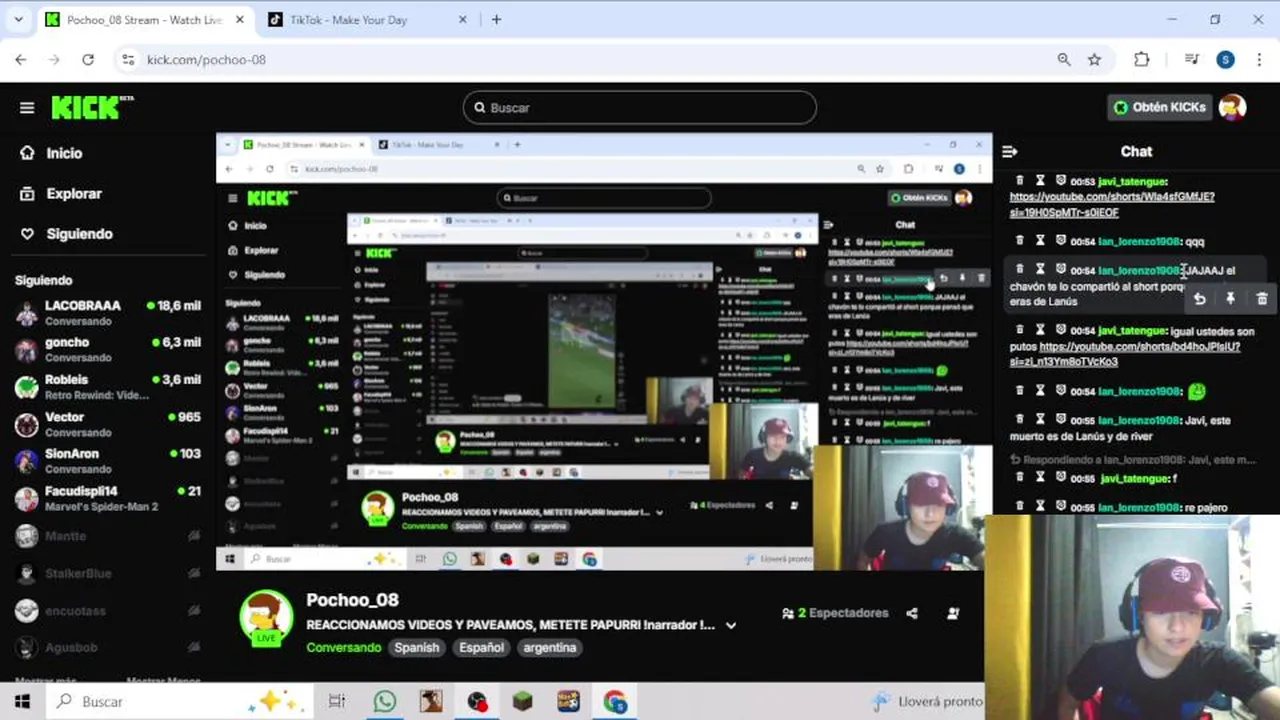Open the user profile avatar menu
This screenshot has height=720, width=1280.
pyautogui.click(x=1232, y=107)
